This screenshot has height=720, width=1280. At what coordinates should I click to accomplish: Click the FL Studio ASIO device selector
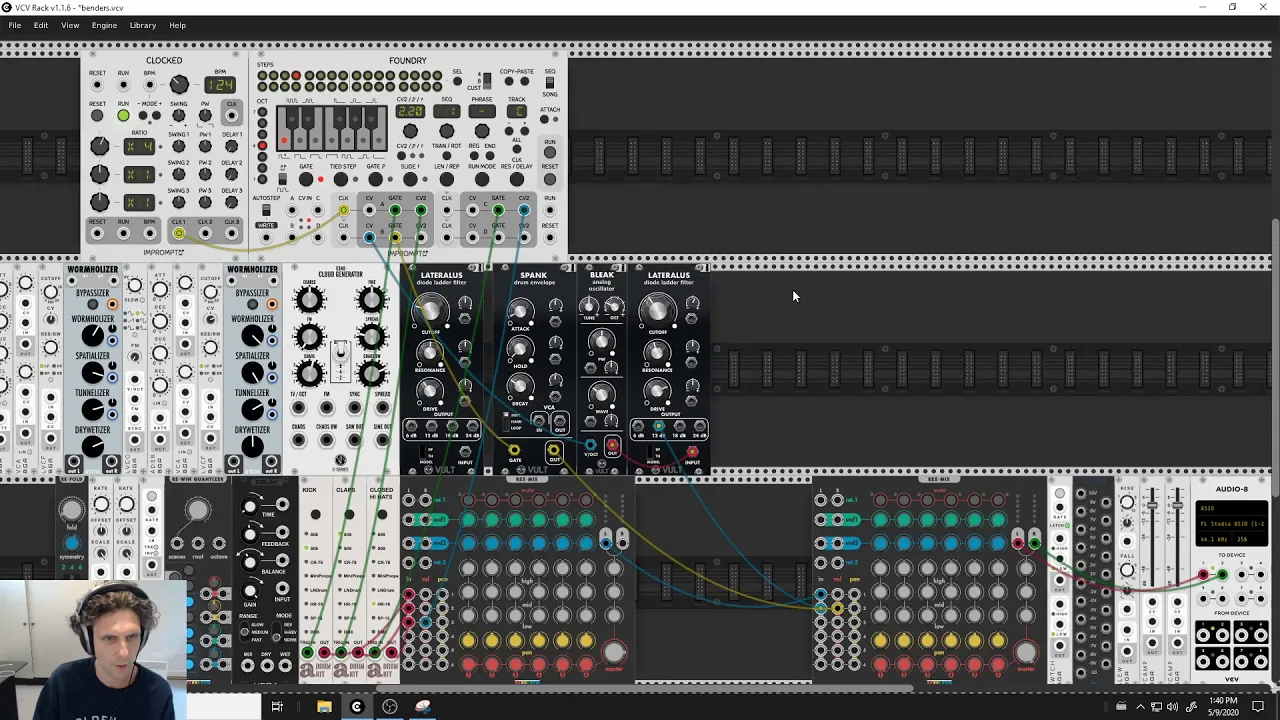click(x=1232, y=524)
